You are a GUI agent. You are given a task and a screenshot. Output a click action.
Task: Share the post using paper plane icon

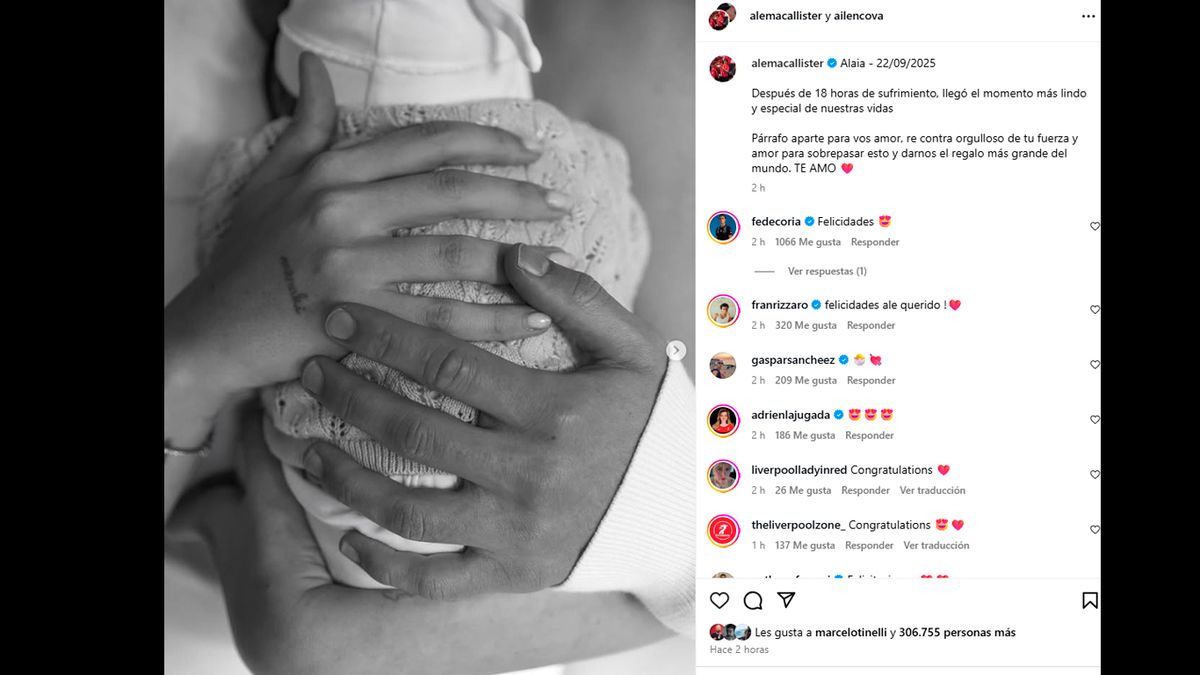click(x=787, y=600)
